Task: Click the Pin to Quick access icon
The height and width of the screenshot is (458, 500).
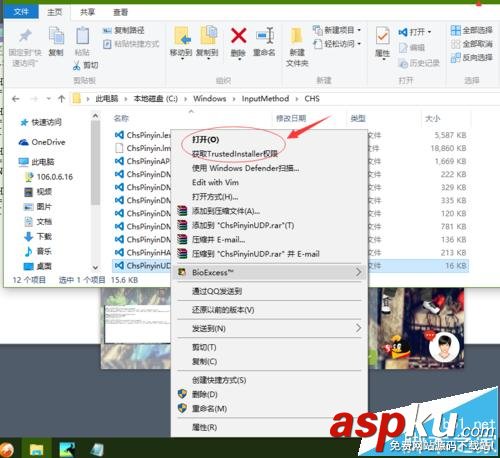Action: click(x=25, y=36)
